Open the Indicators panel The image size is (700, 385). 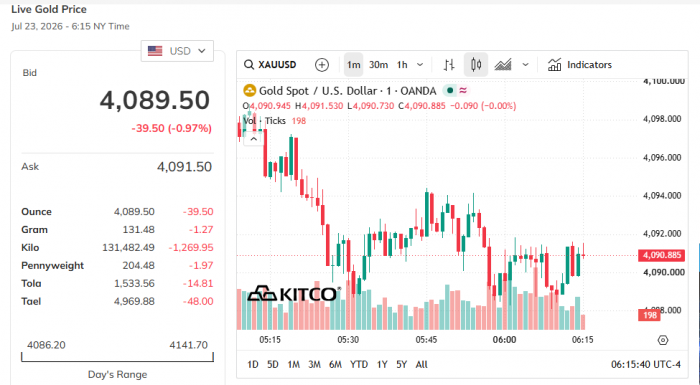579,65
